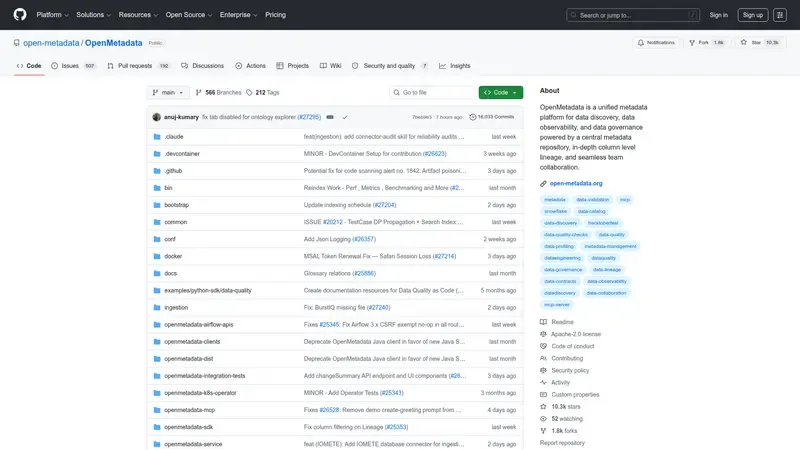
Task: Click the Search or jump to field
Action: coord(633,15)
